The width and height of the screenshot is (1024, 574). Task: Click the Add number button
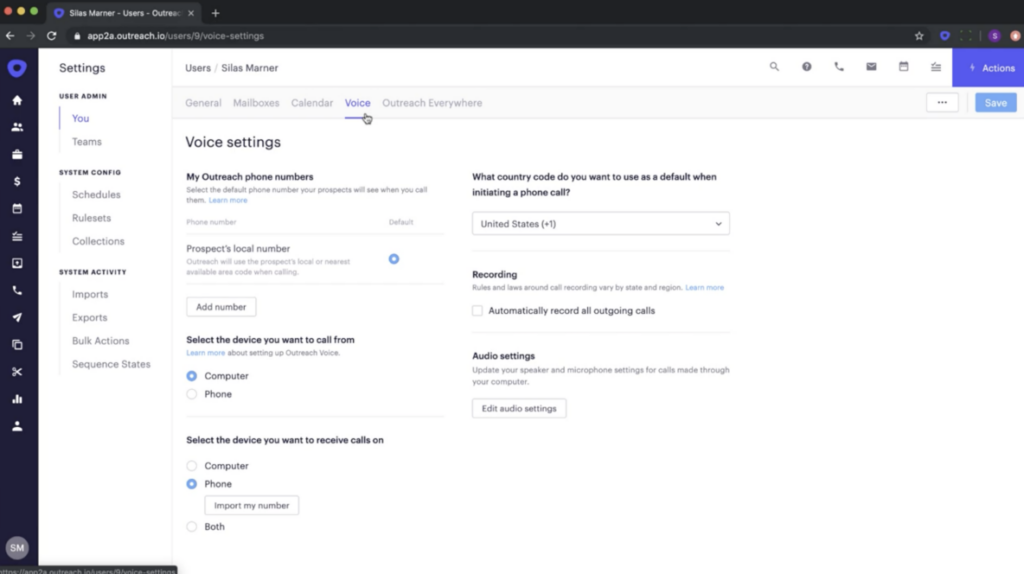pos(221,307)
